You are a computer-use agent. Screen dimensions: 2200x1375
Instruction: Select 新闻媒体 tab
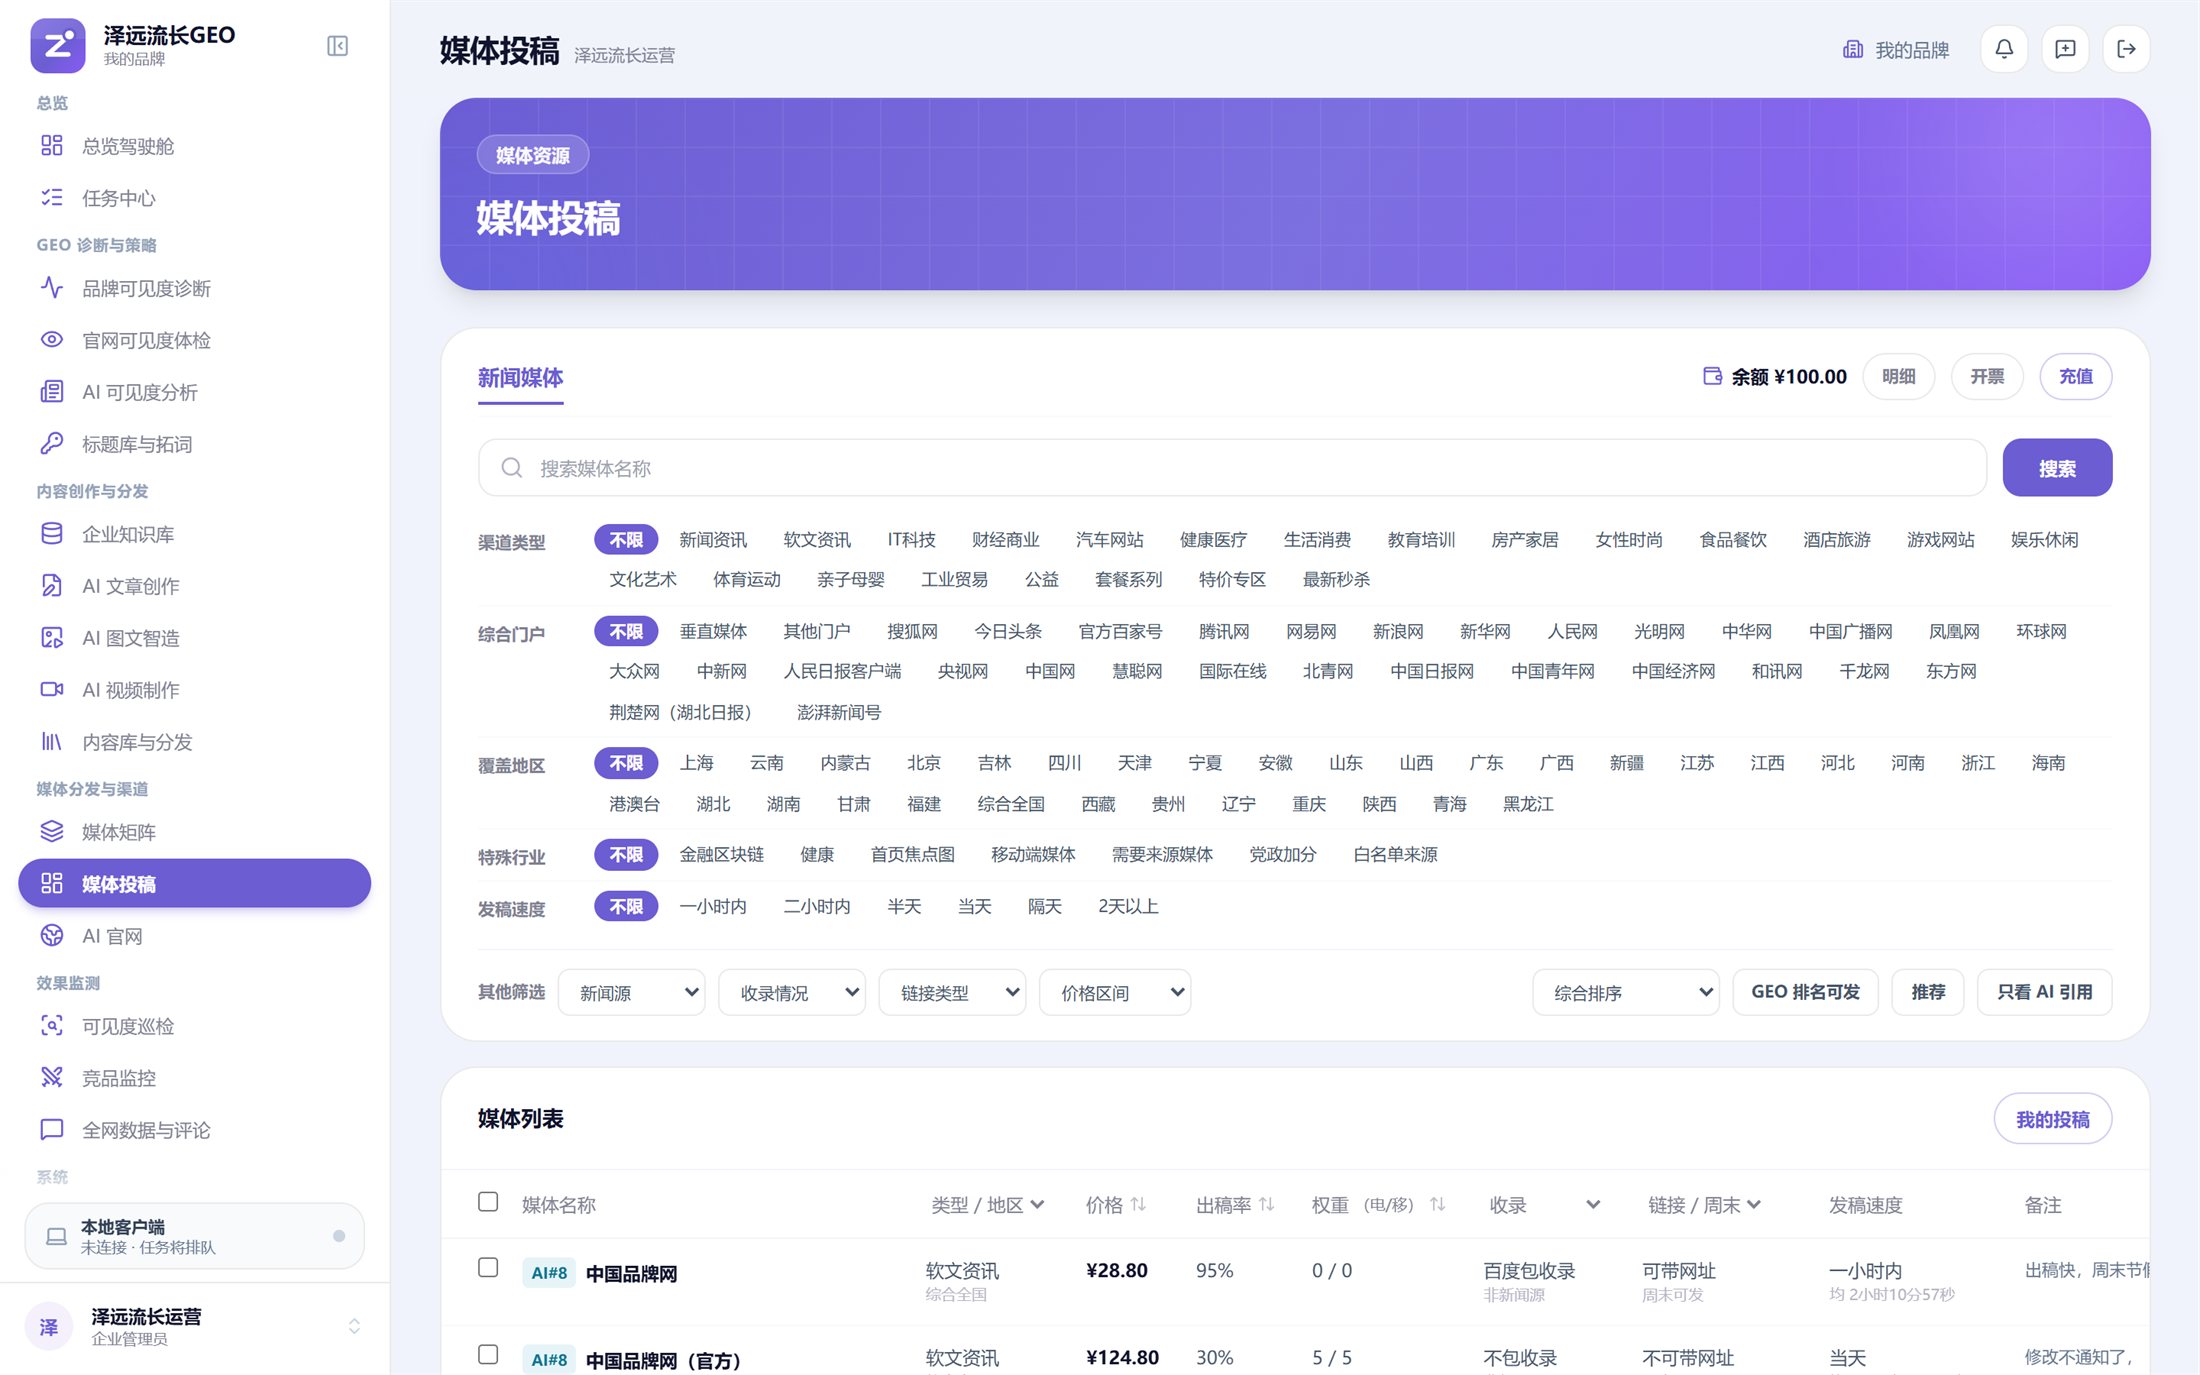(x=520, y=377)
